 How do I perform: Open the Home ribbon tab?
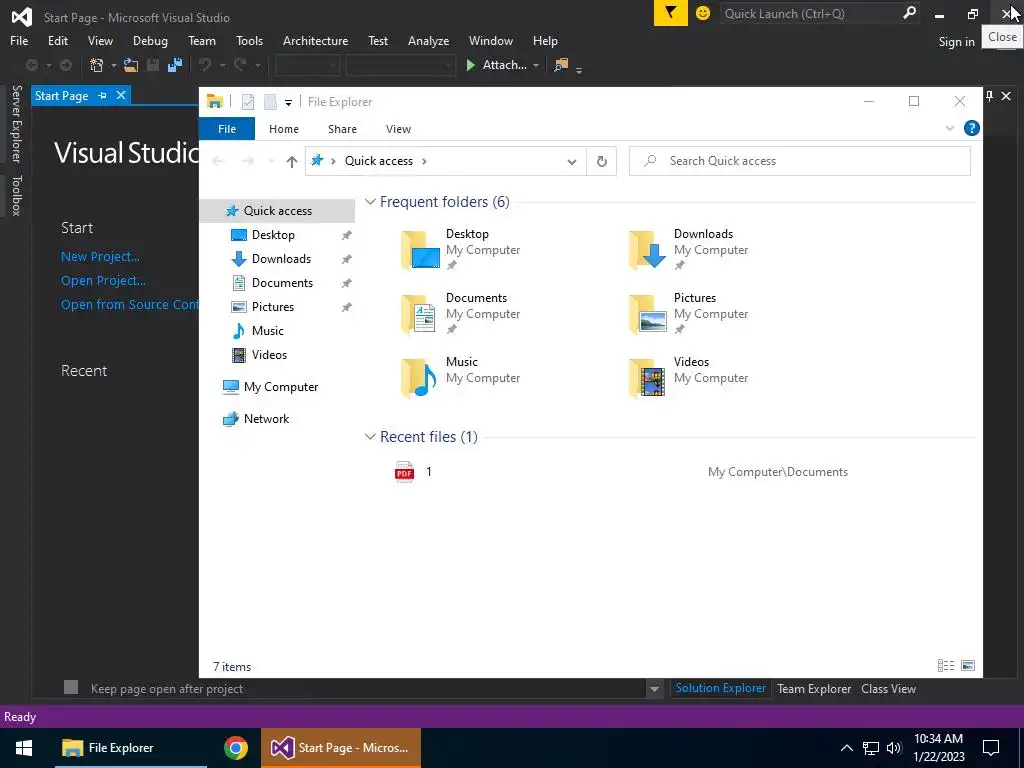click(283, 129)
